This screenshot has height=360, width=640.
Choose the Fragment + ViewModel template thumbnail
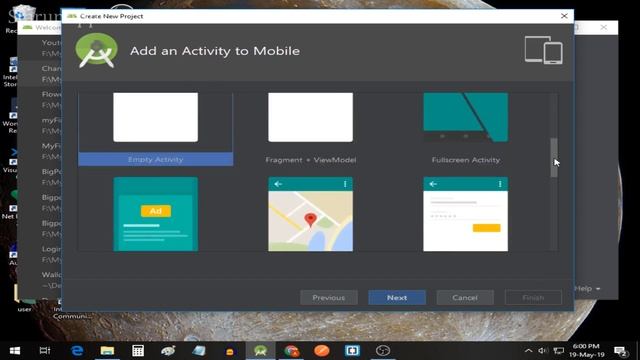(311, 117)
